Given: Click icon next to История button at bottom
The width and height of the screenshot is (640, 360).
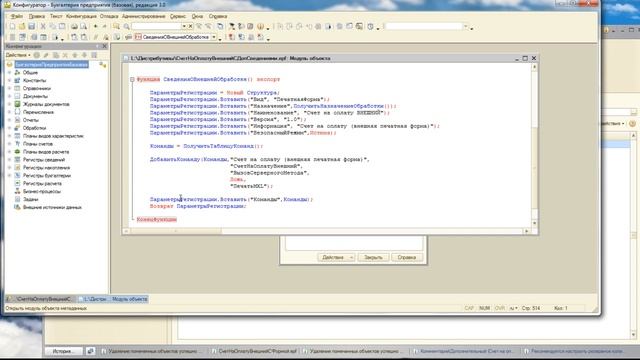Looking at the screenshot, I should pos(91,351).
